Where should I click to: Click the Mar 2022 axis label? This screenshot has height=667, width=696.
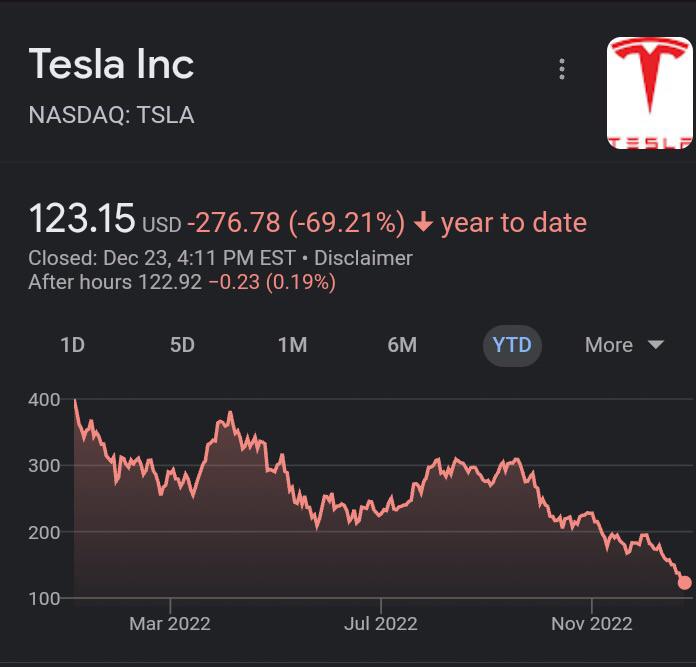click(170, 623)
